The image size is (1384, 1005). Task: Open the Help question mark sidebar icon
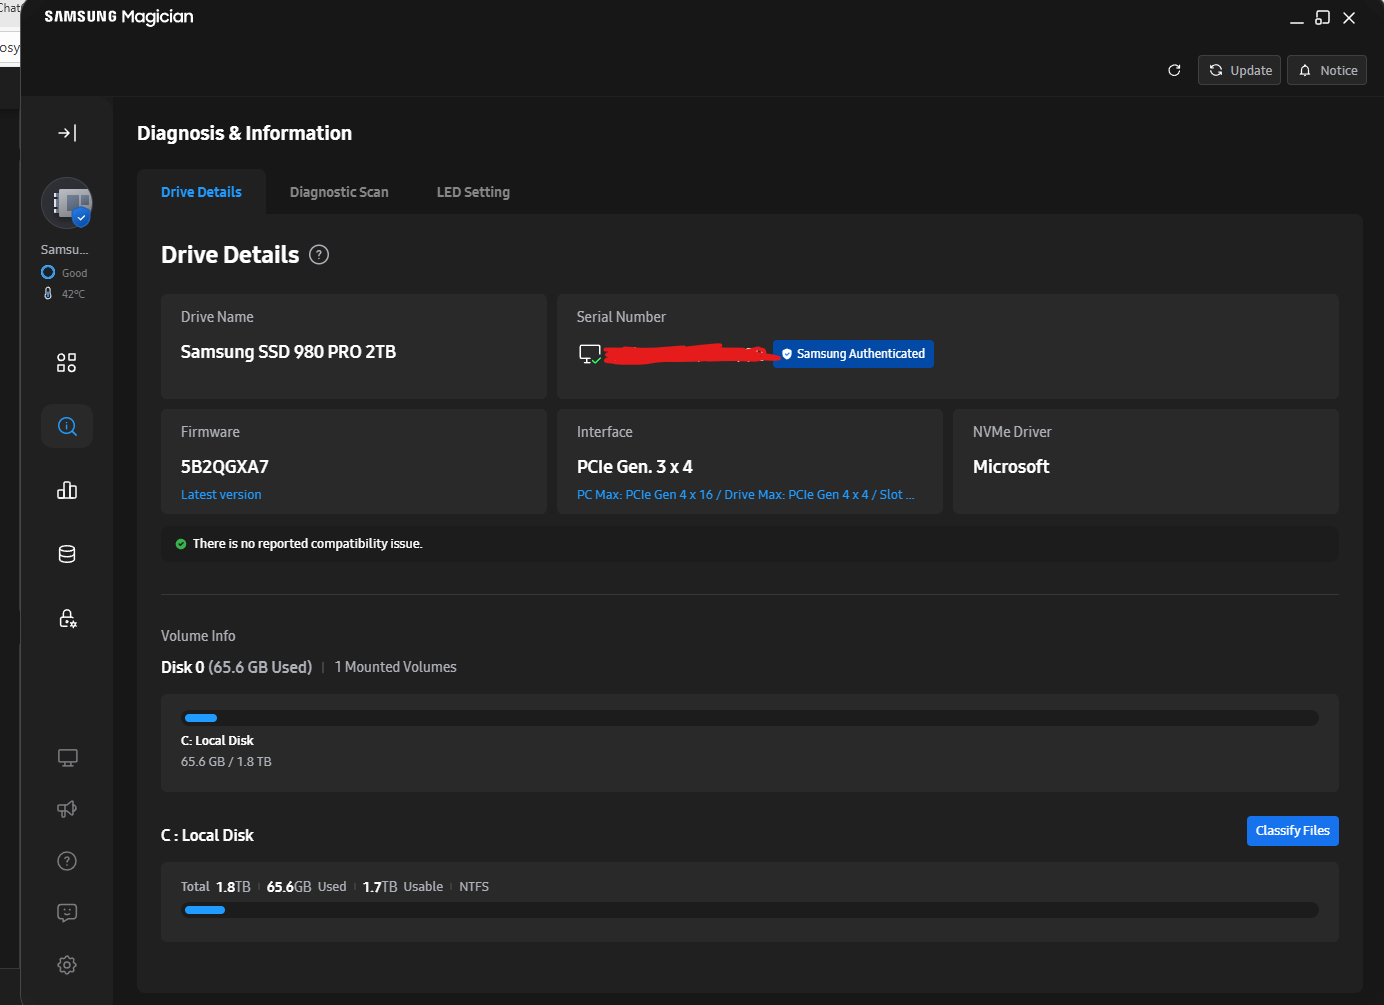[x=67, y=861]
